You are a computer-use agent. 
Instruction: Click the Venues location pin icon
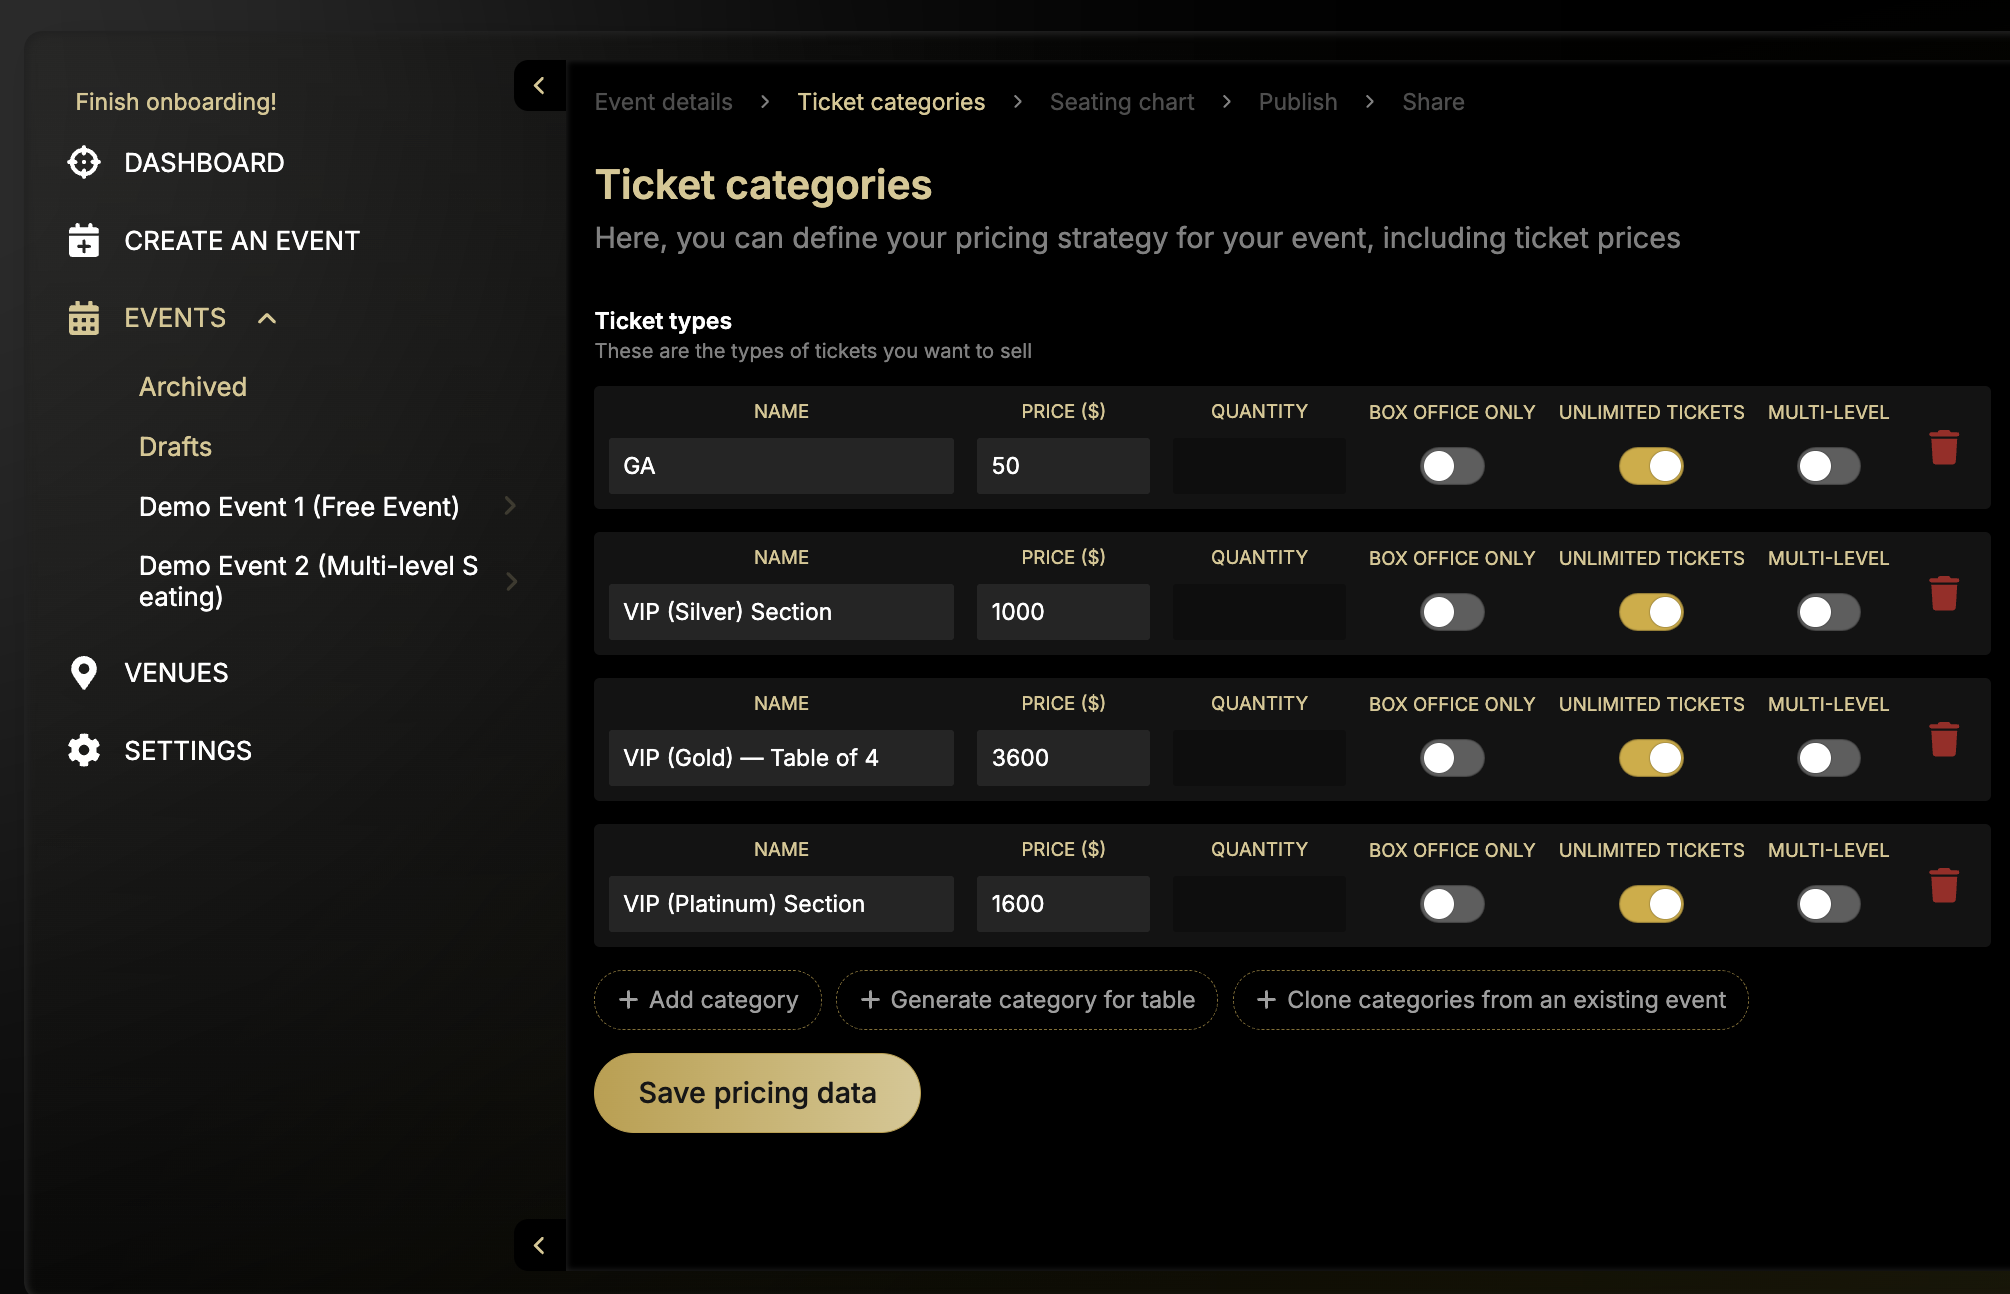tap(84, 673)
